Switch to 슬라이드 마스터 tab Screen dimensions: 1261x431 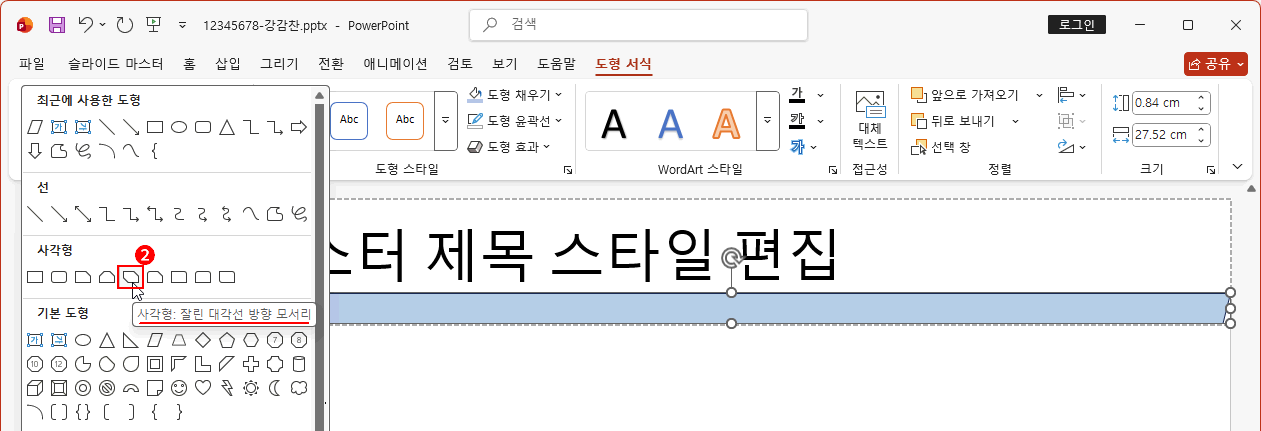116,64
